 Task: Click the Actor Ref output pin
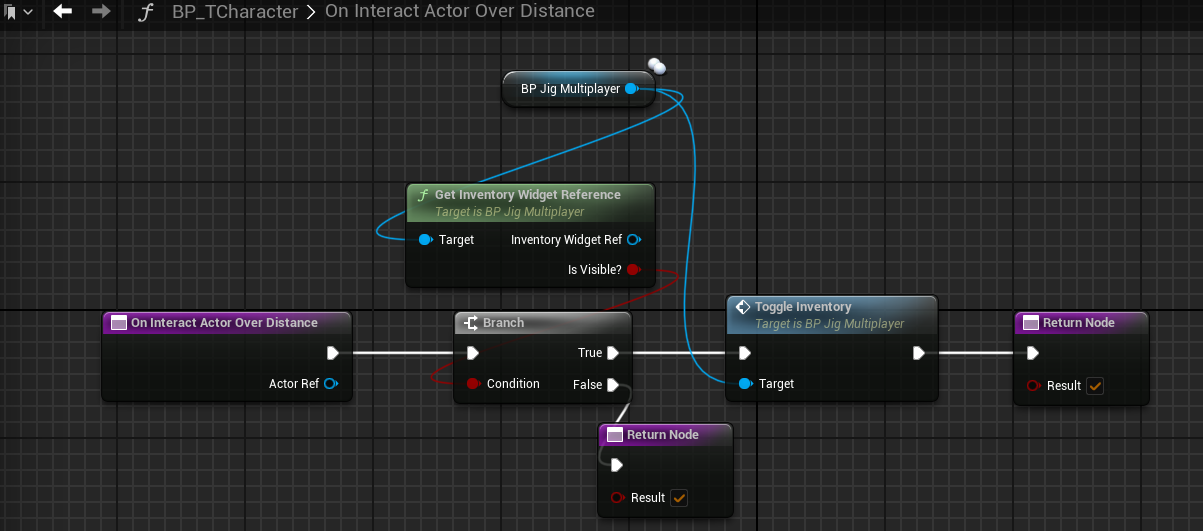(330, 384)
